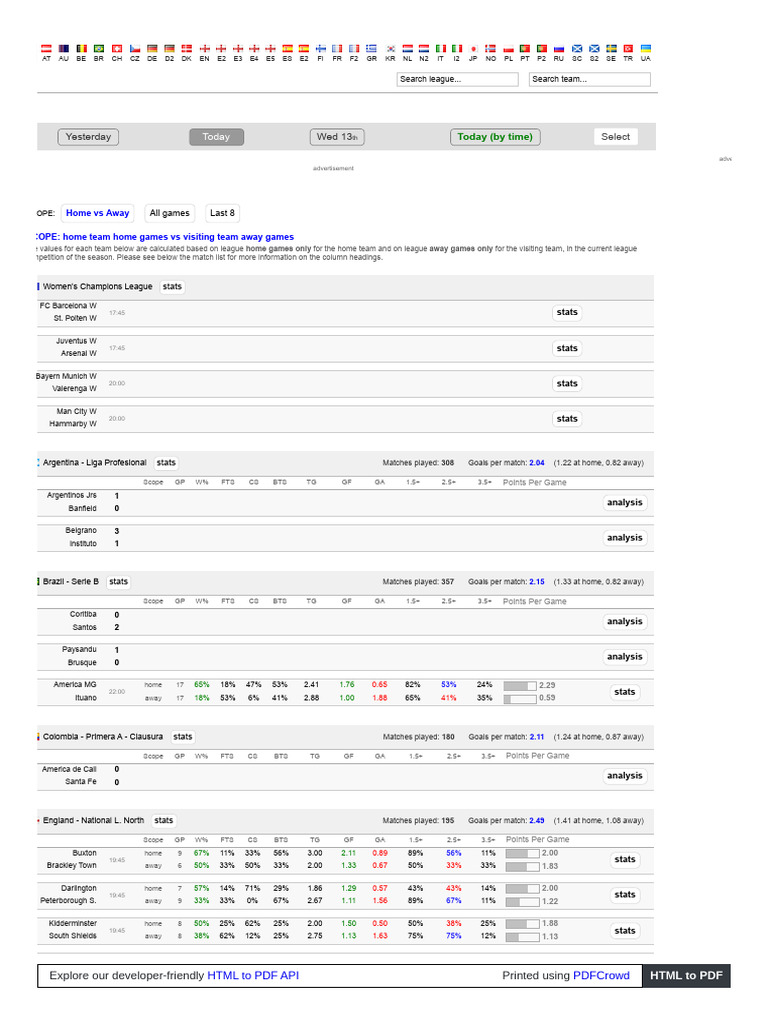Open Colombia Primera A Clausura stats
The width and height of the screenshot is (768, 1024).
click(x=183, y=737)
